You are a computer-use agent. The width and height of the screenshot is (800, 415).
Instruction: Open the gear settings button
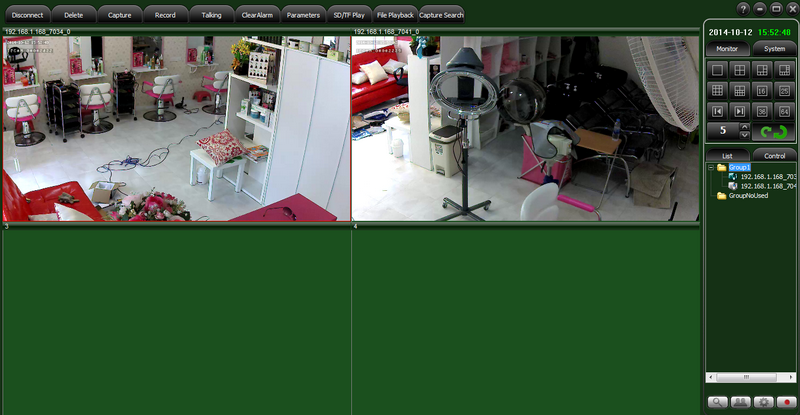(x=763, y=402)
